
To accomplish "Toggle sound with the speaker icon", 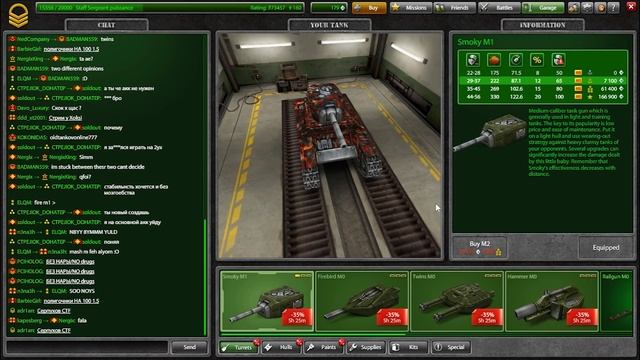I will 600,8.
